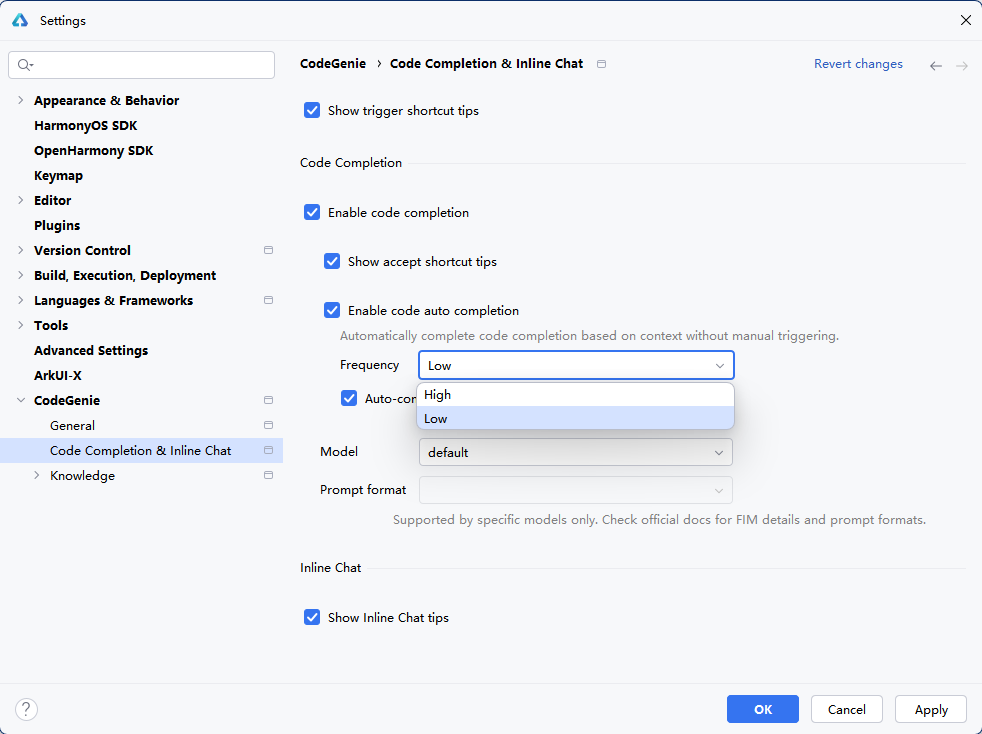982x734 pixels.
Task: Click the back navigation arrow
Action: tap(936, 65)
